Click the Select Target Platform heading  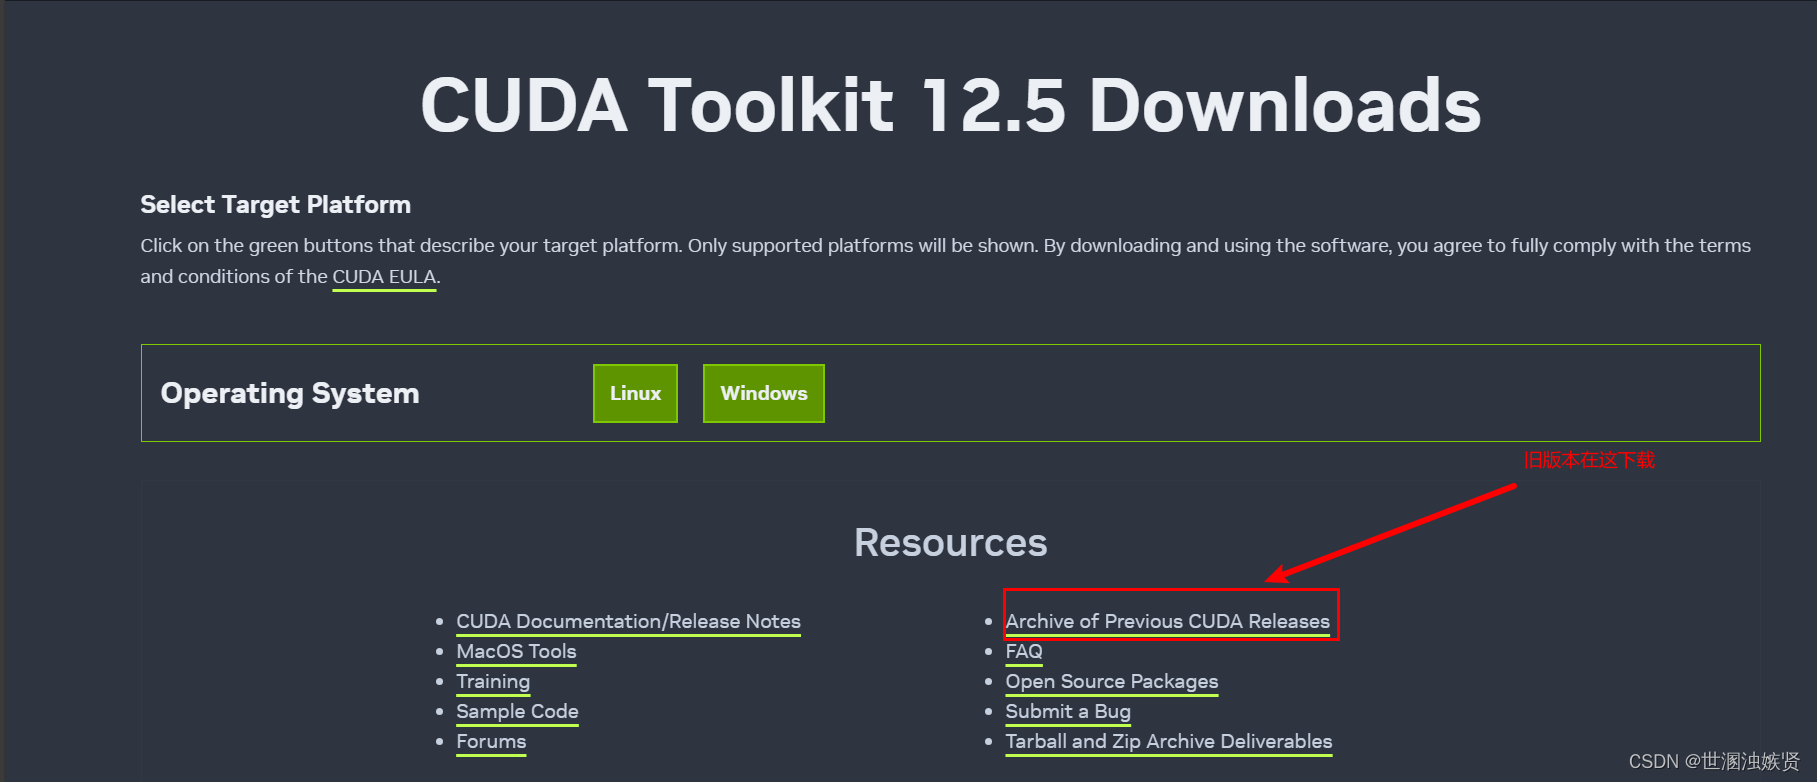[x=275, y=205]
